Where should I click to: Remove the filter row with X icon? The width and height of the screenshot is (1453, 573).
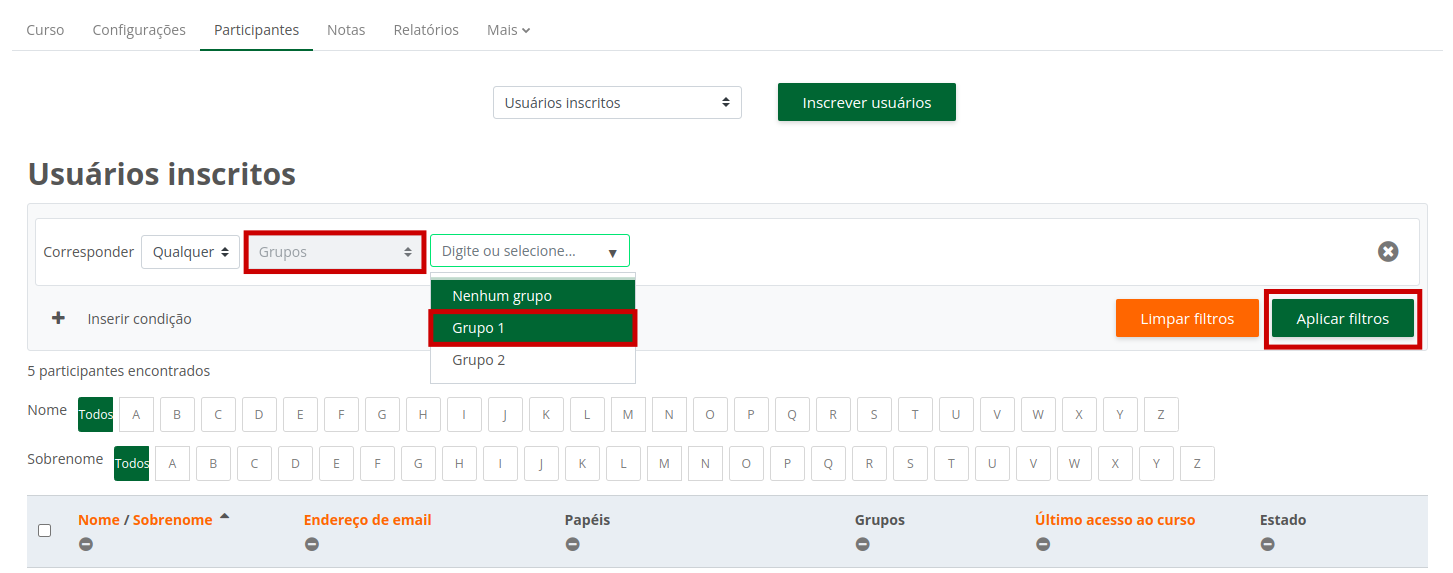click(x=1388, y=252)
